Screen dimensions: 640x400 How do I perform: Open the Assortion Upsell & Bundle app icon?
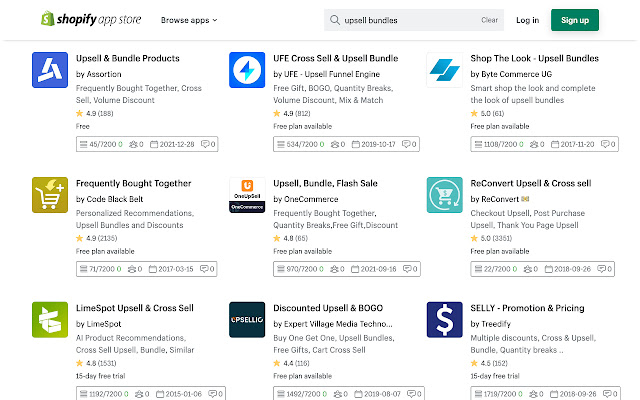[x=50, y=70]
